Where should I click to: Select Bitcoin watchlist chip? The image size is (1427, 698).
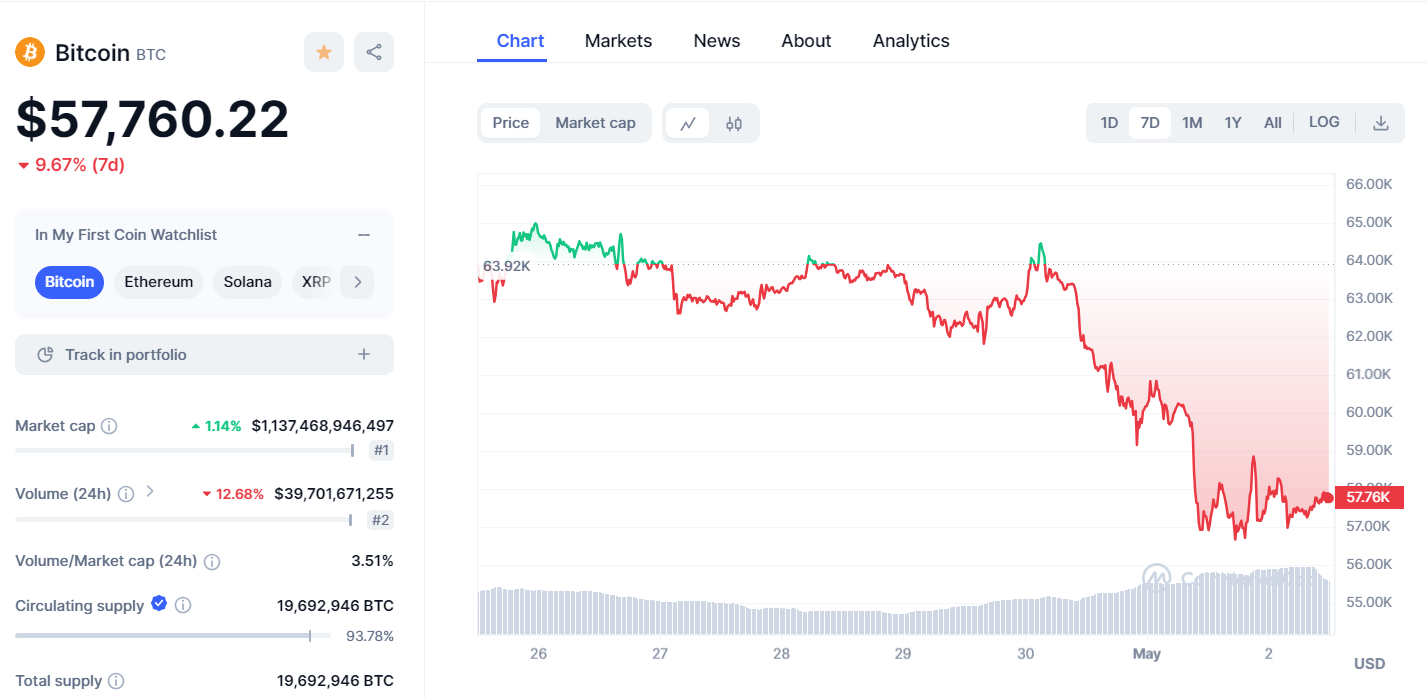click(x=70, y=282)
